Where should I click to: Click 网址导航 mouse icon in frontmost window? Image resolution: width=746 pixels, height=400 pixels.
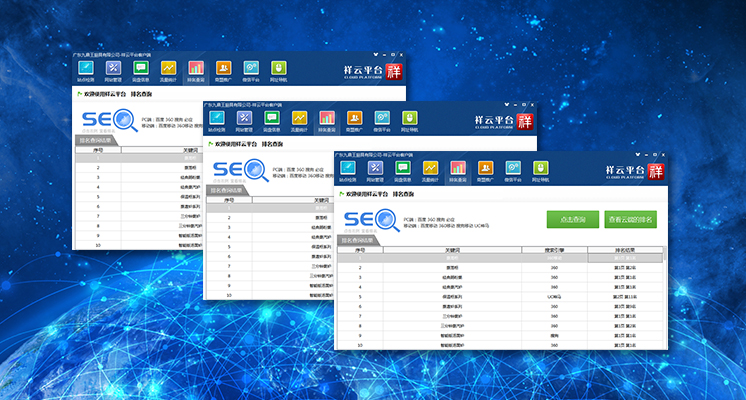pyautogui.click(x=538, y=170)
